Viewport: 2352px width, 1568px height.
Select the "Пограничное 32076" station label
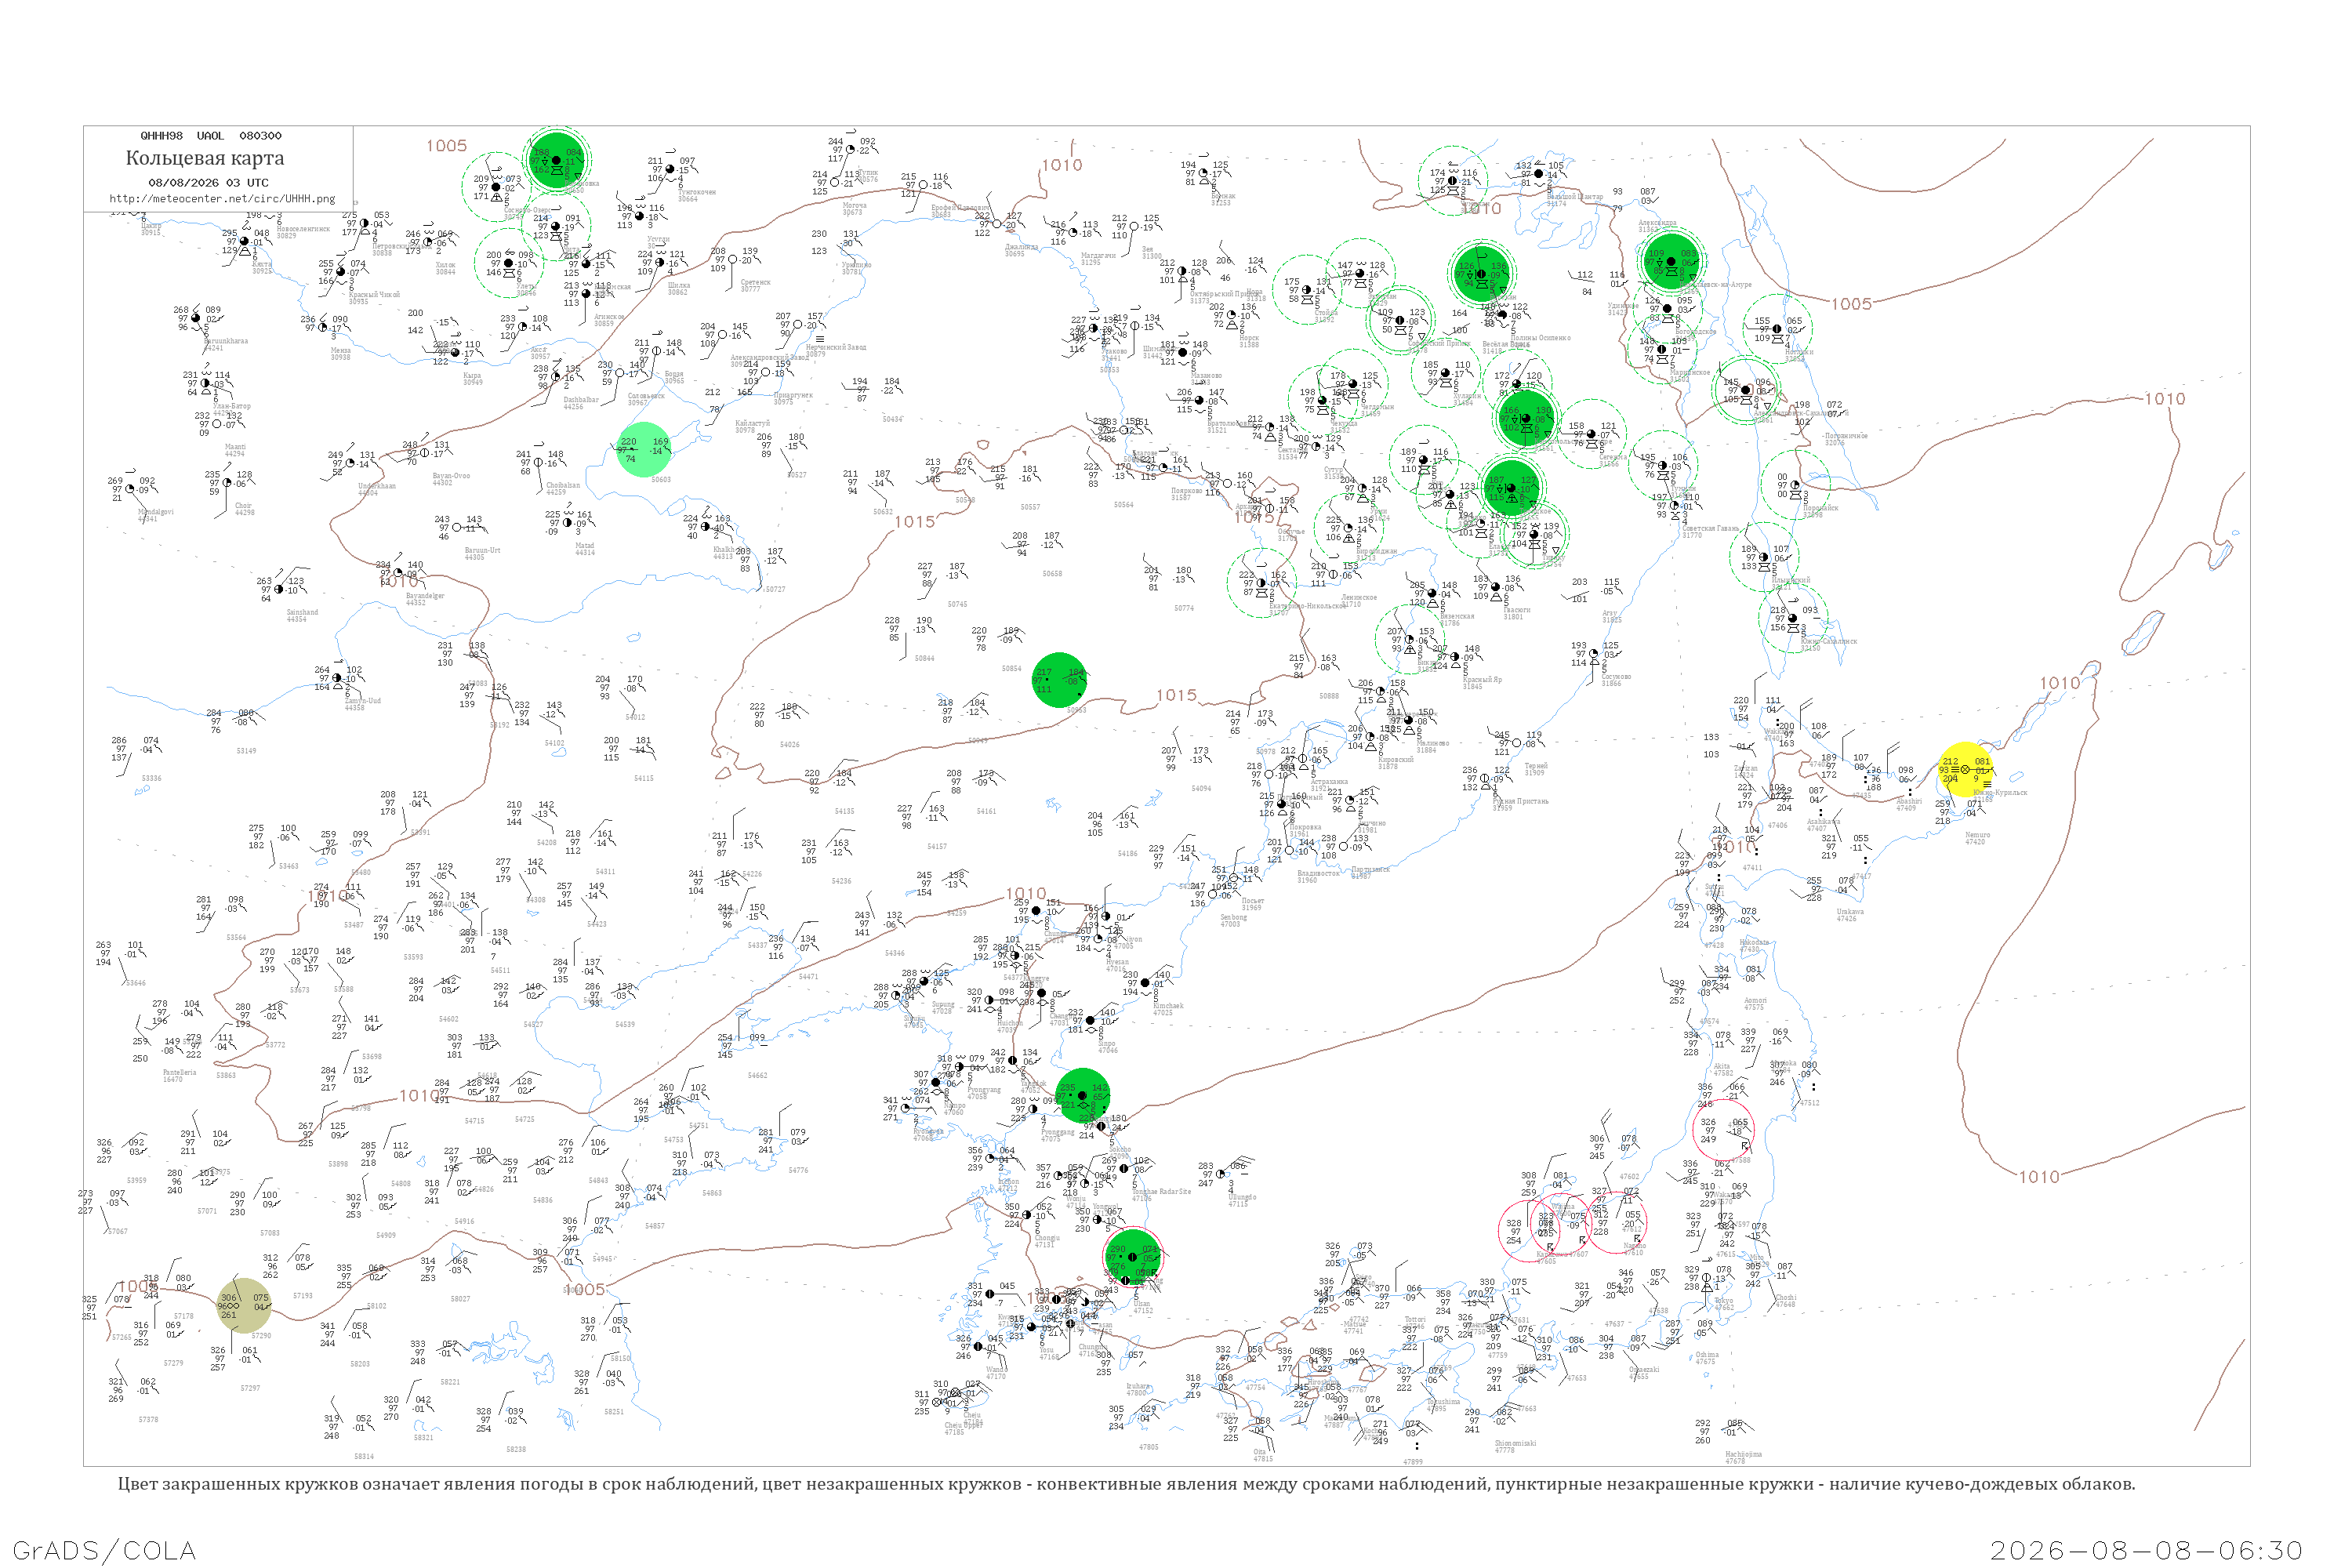1846,439
